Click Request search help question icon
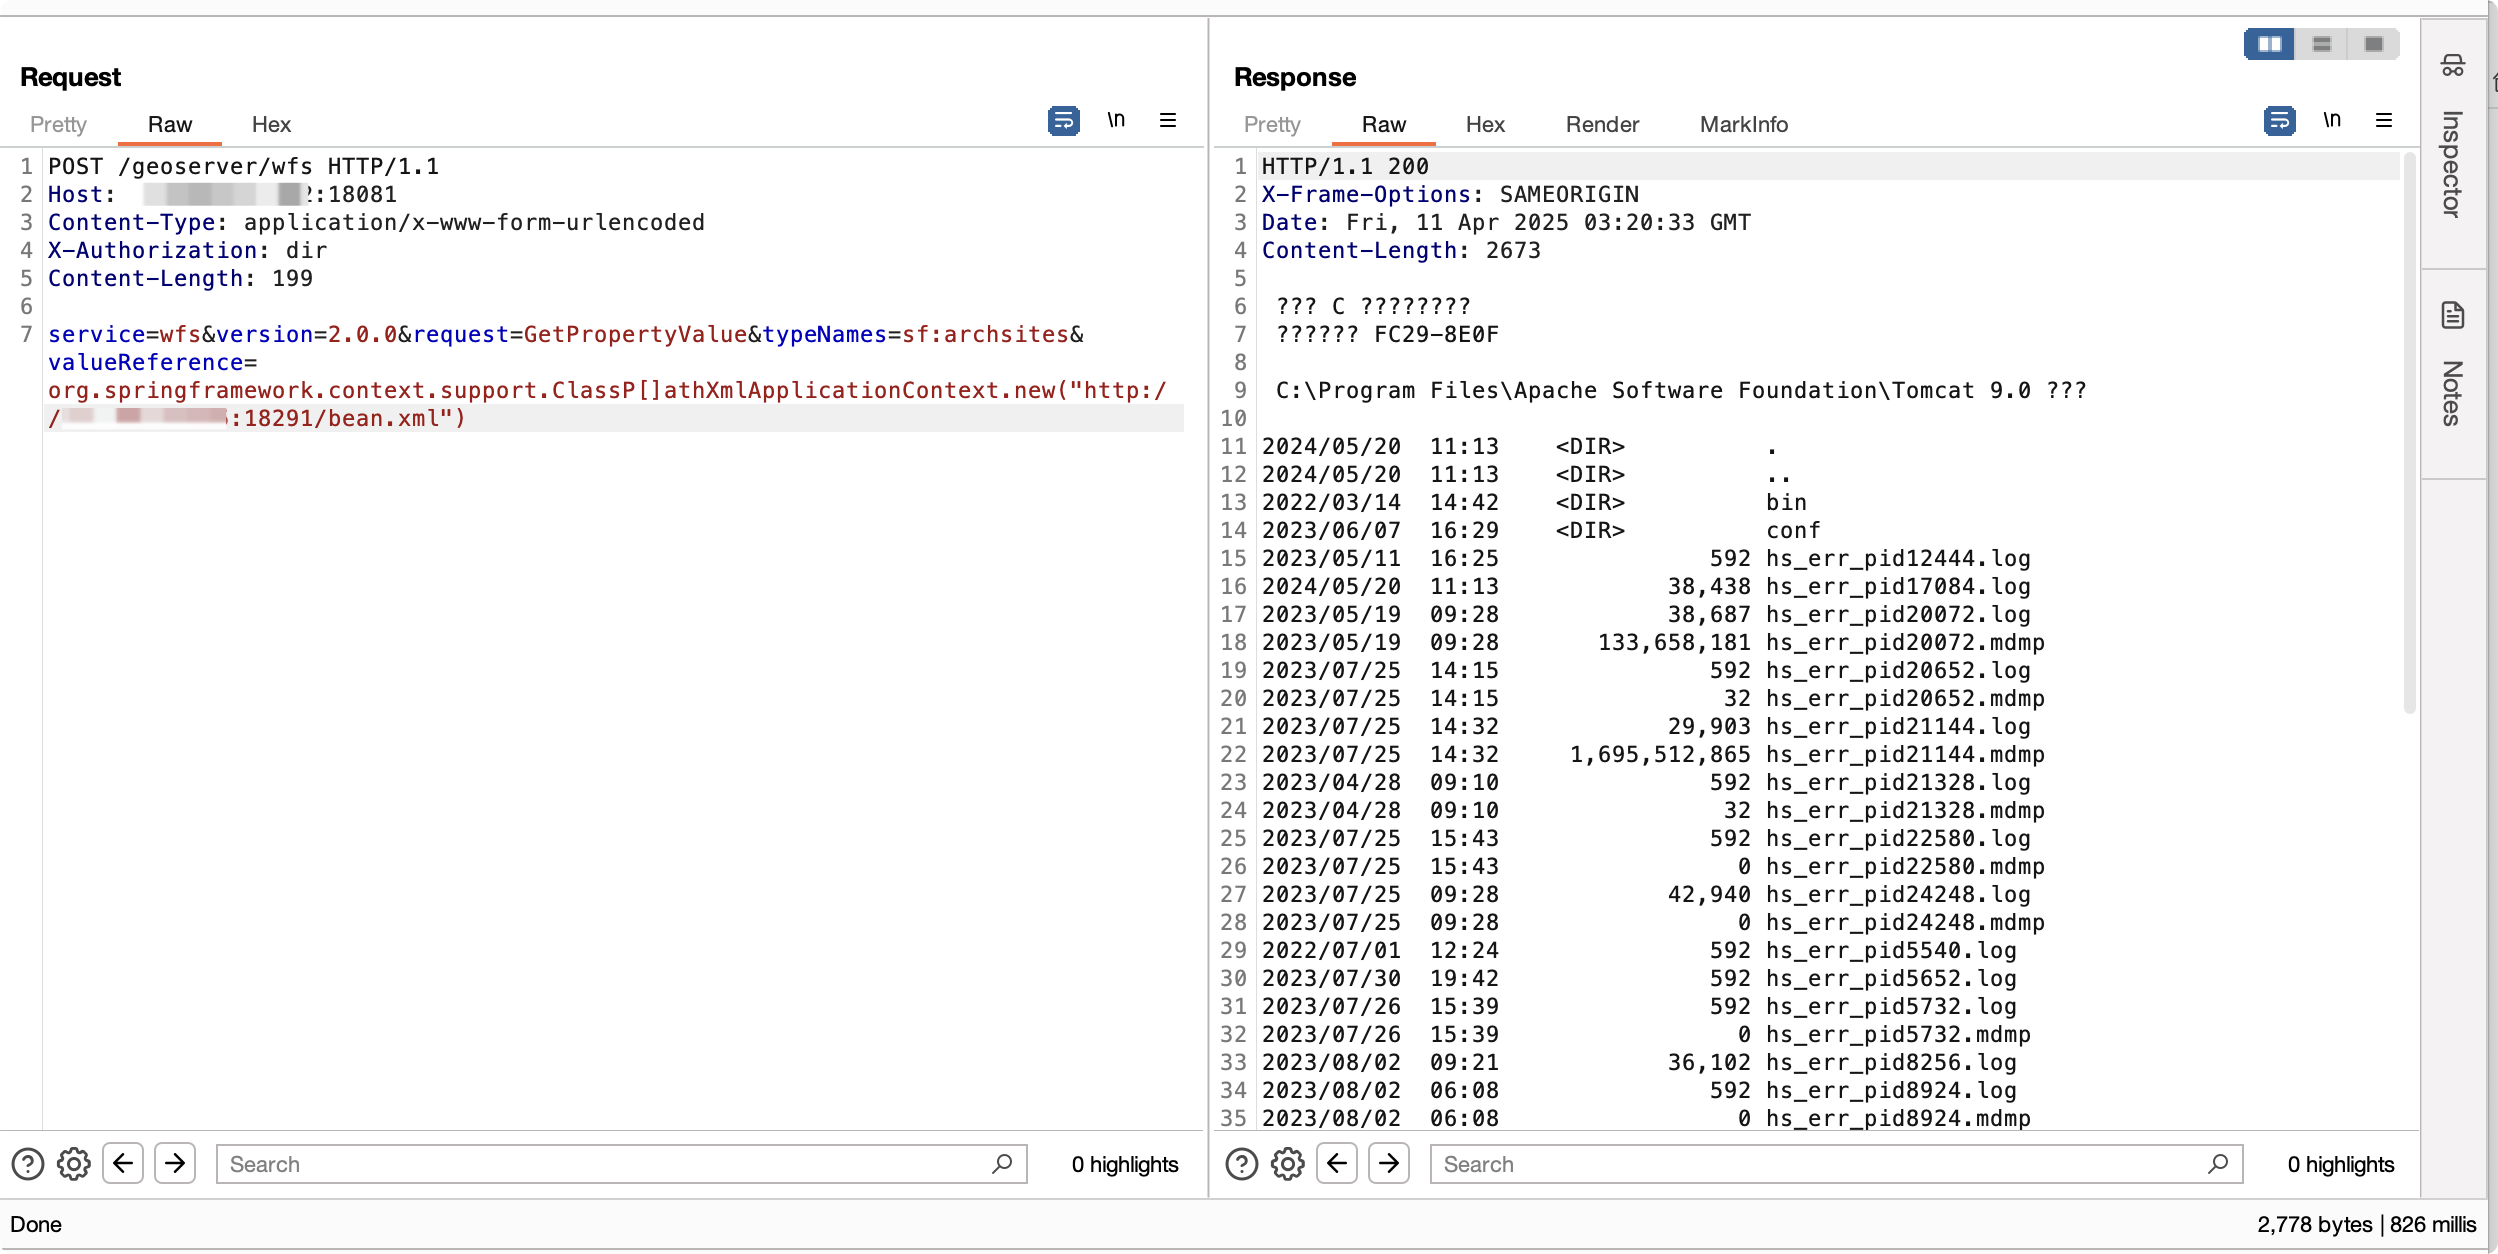 pyautogui.click(x=27, y=1164)
